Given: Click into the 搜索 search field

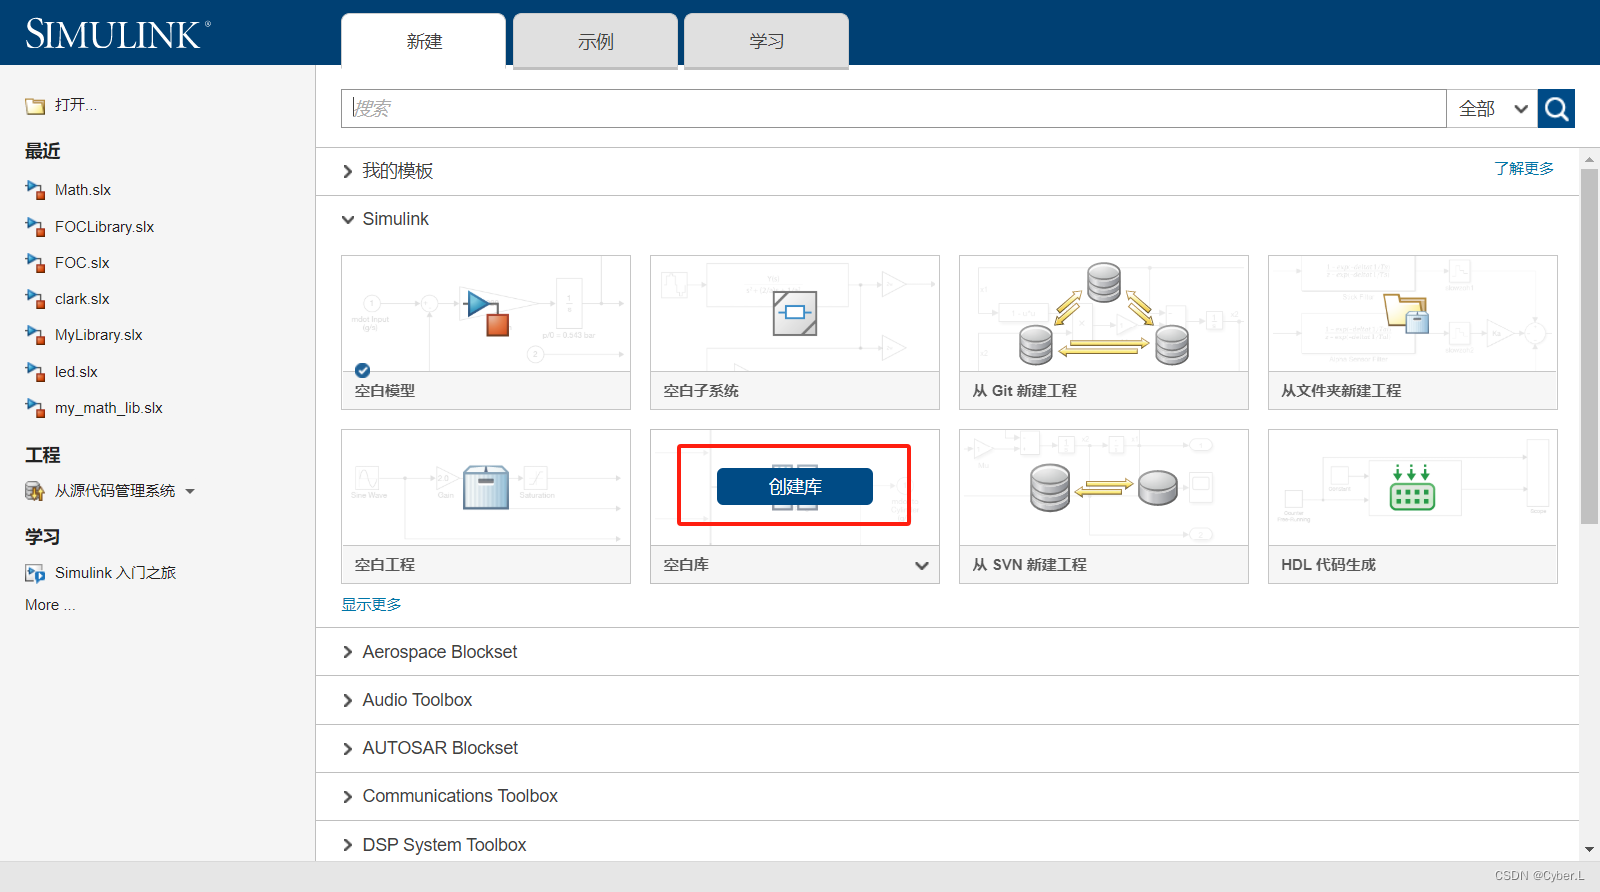Looking at the screenshot, I should coord(894,108).
